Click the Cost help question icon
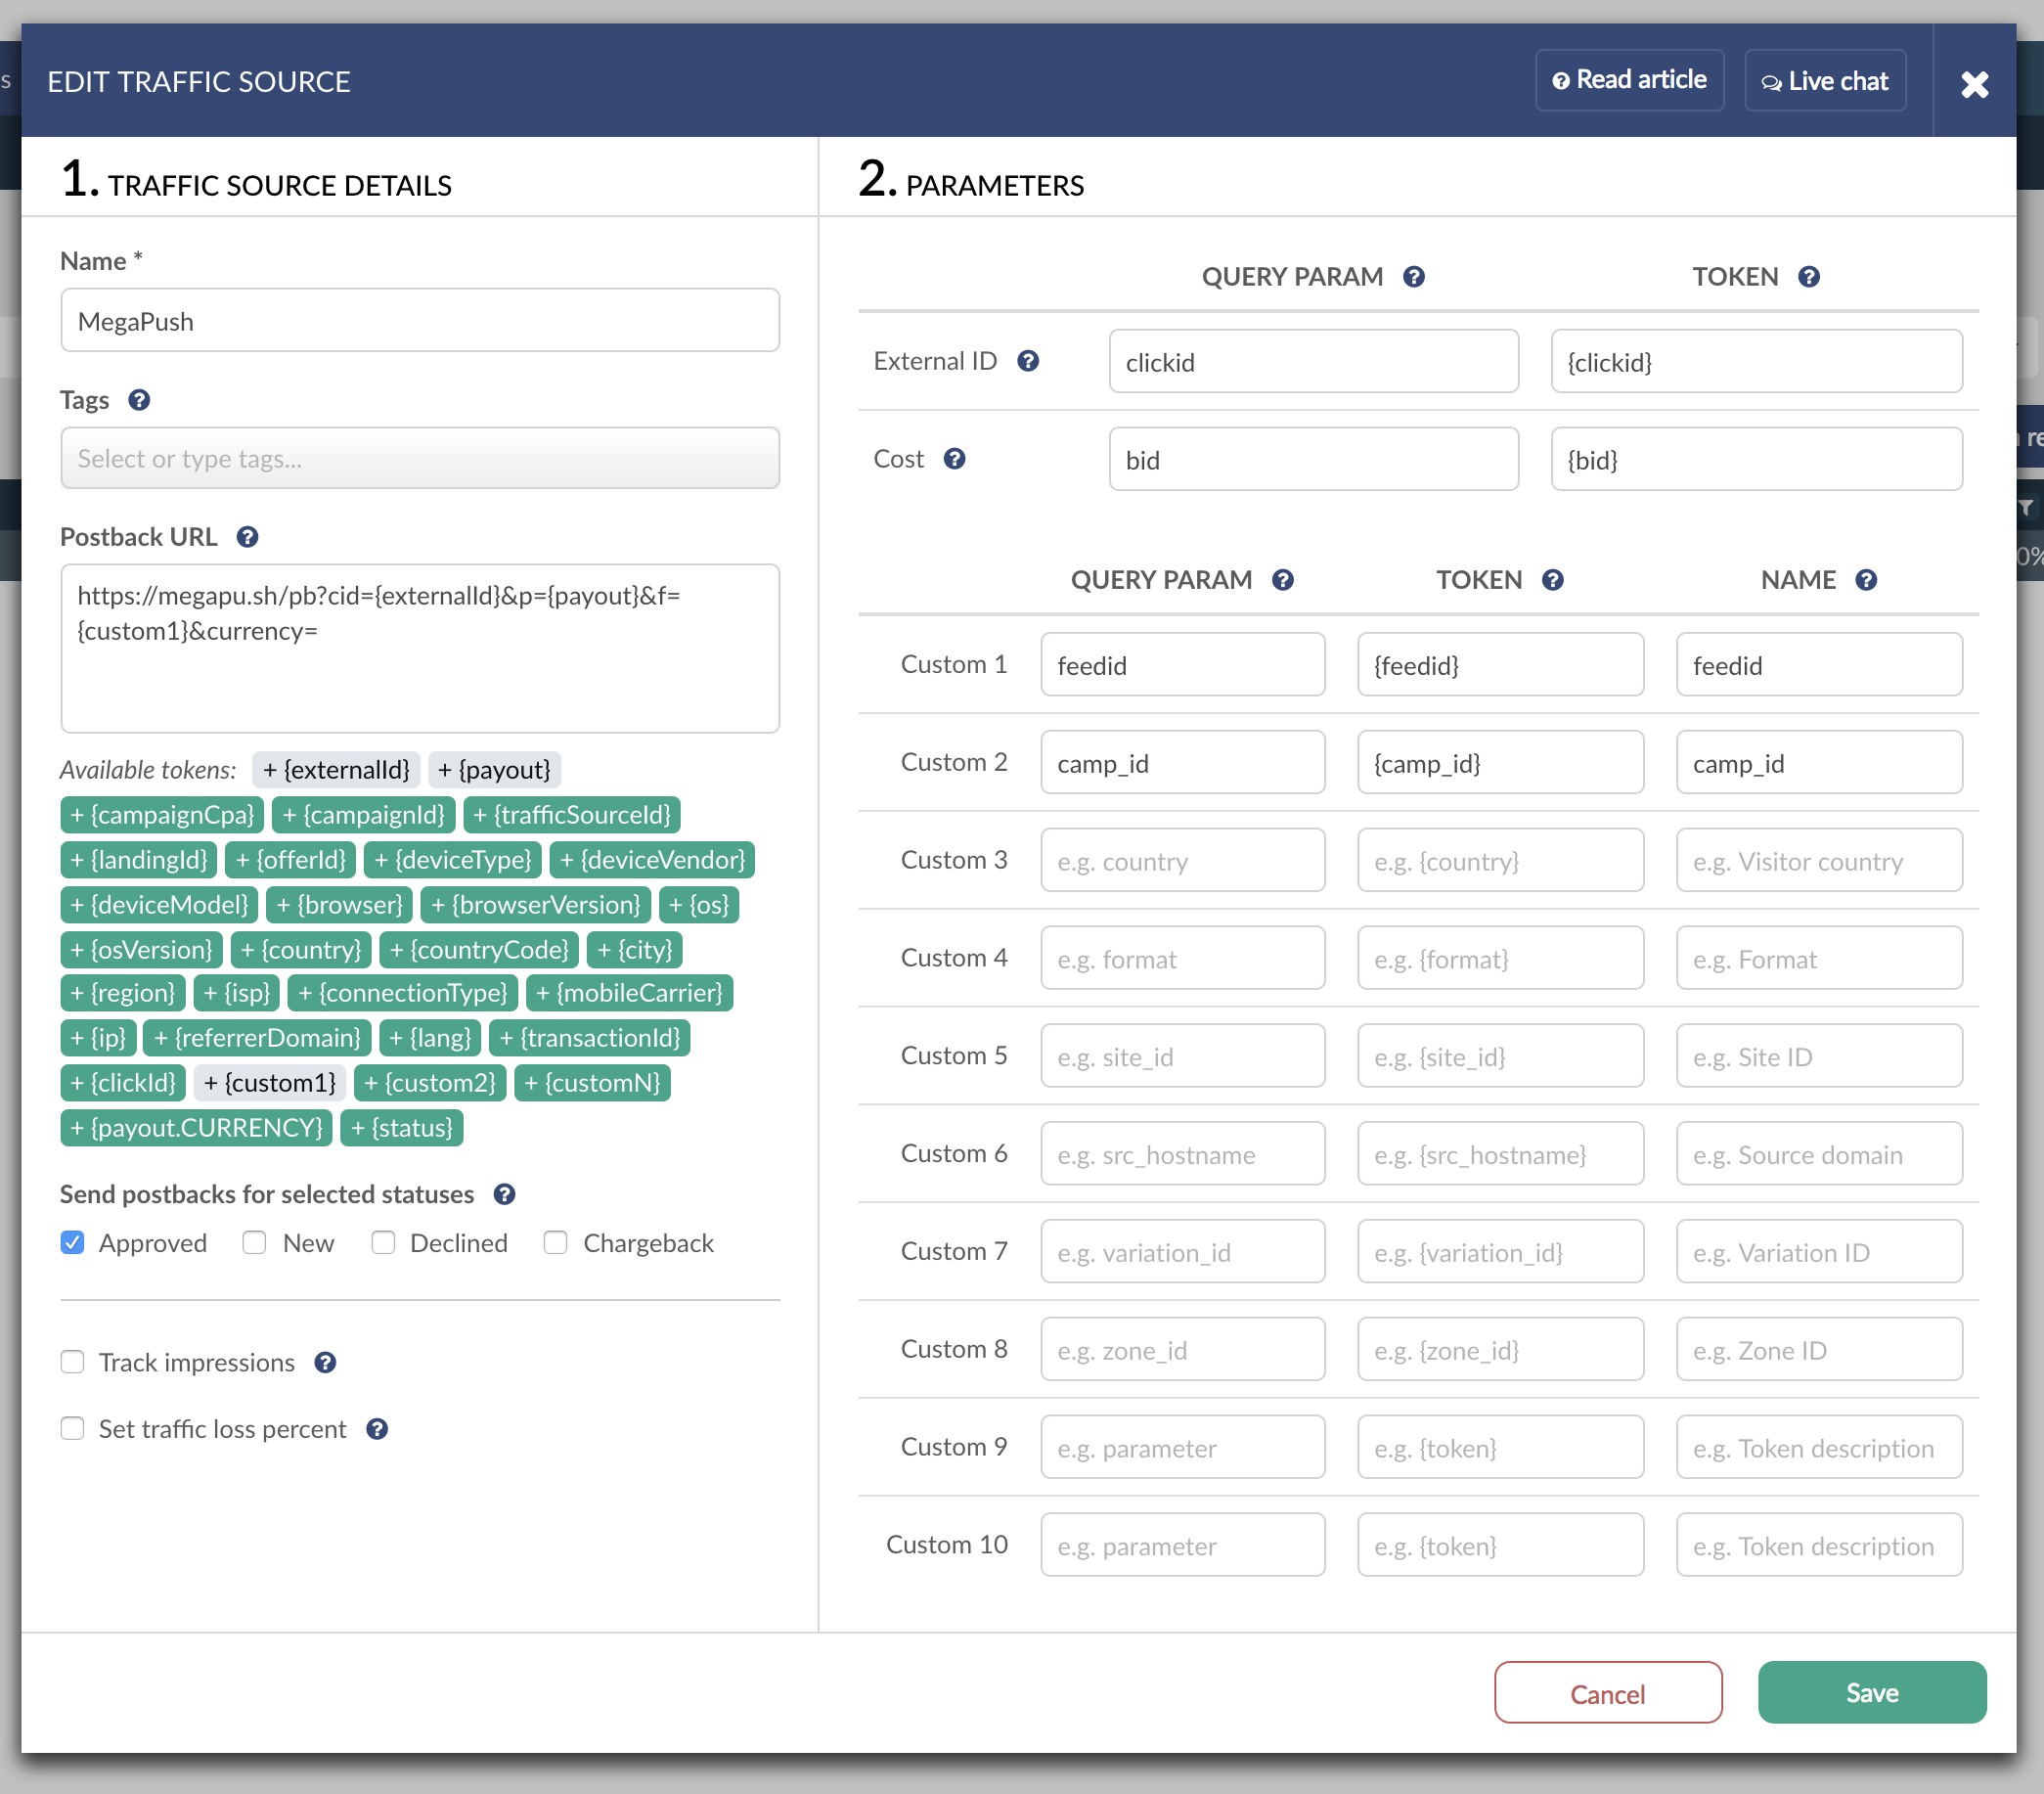The height and width of the screenshot is (1794, 2044). [x=954, y=459]
